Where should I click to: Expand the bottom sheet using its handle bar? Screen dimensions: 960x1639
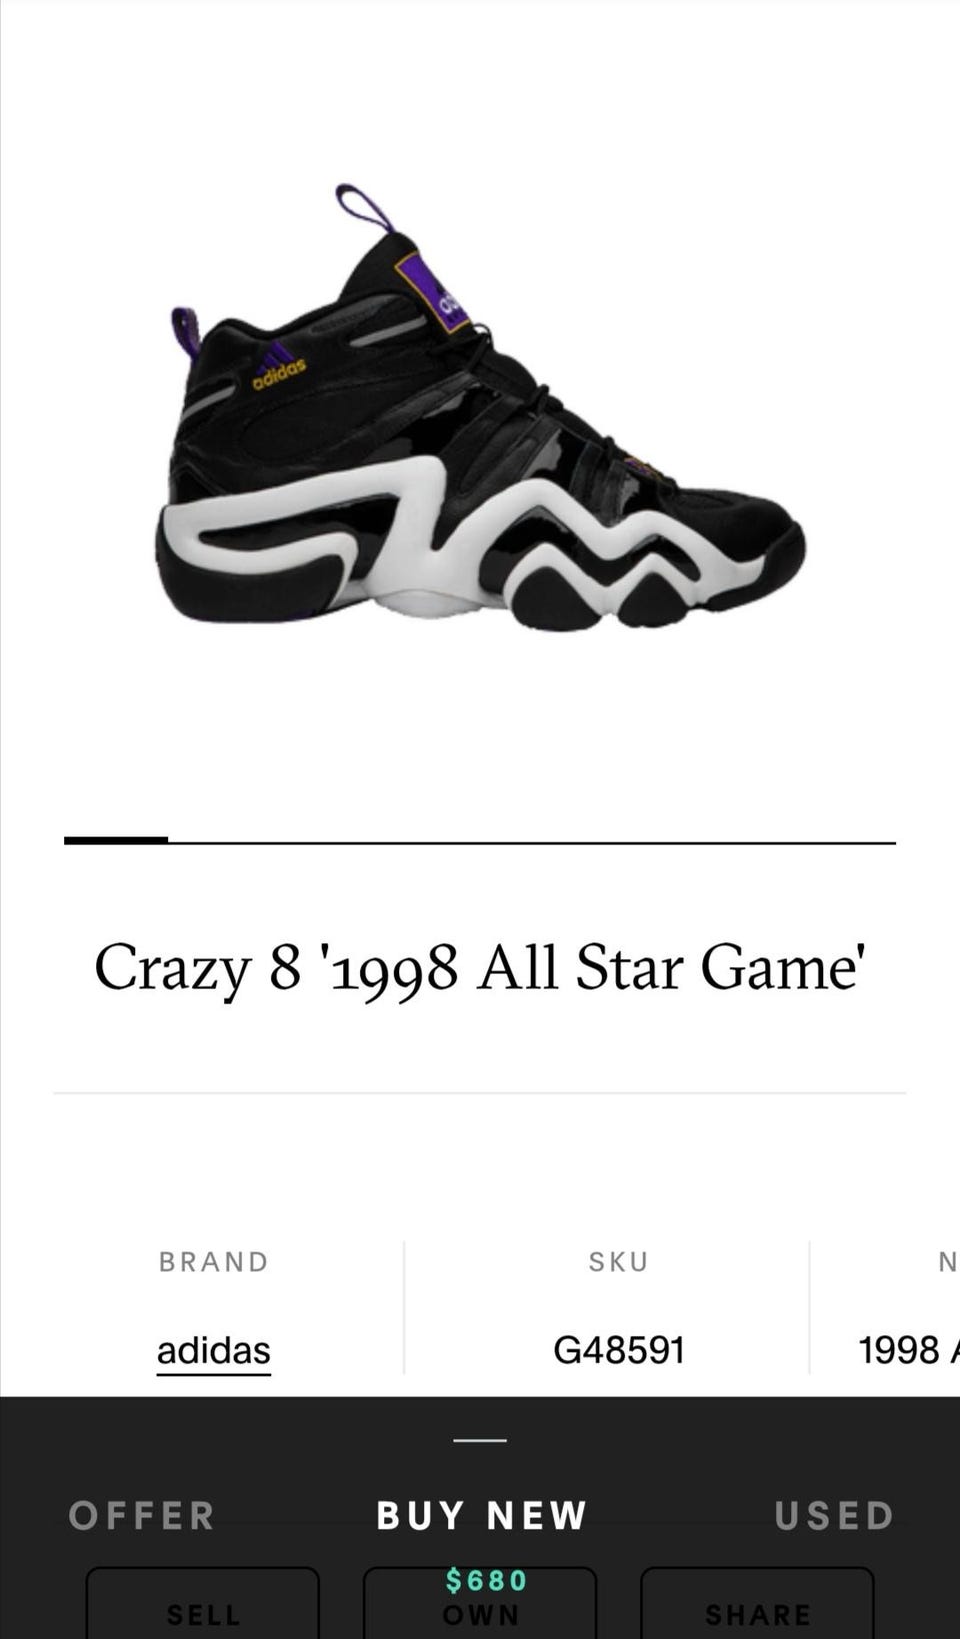tap(480, 1440)
